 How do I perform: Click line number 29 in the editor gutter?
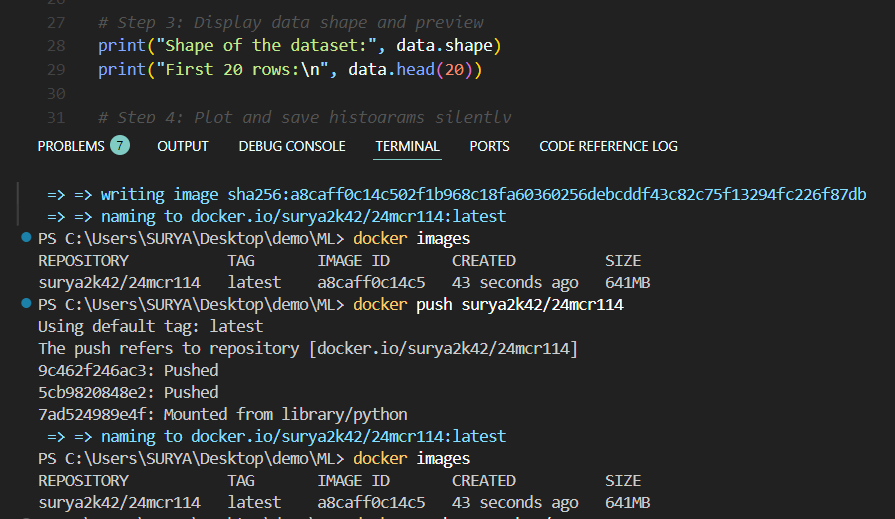(56, 70)
